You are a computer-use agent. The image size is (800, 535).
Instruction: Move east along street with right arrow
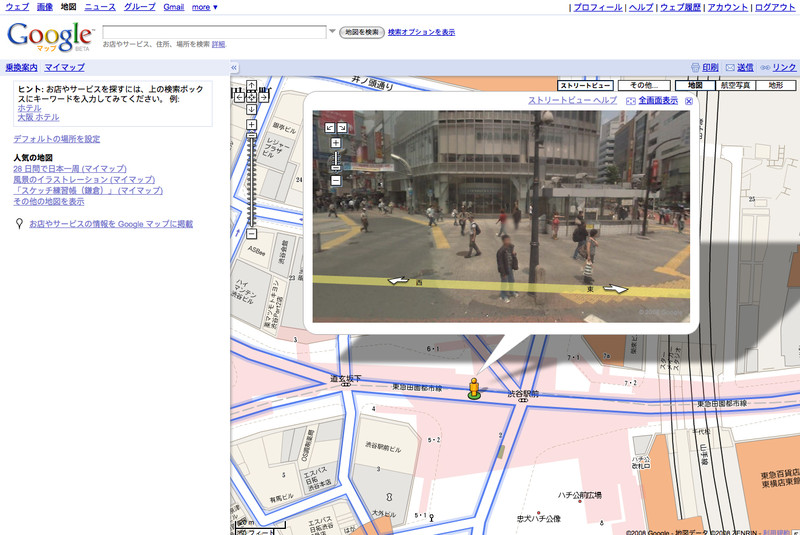615,289
